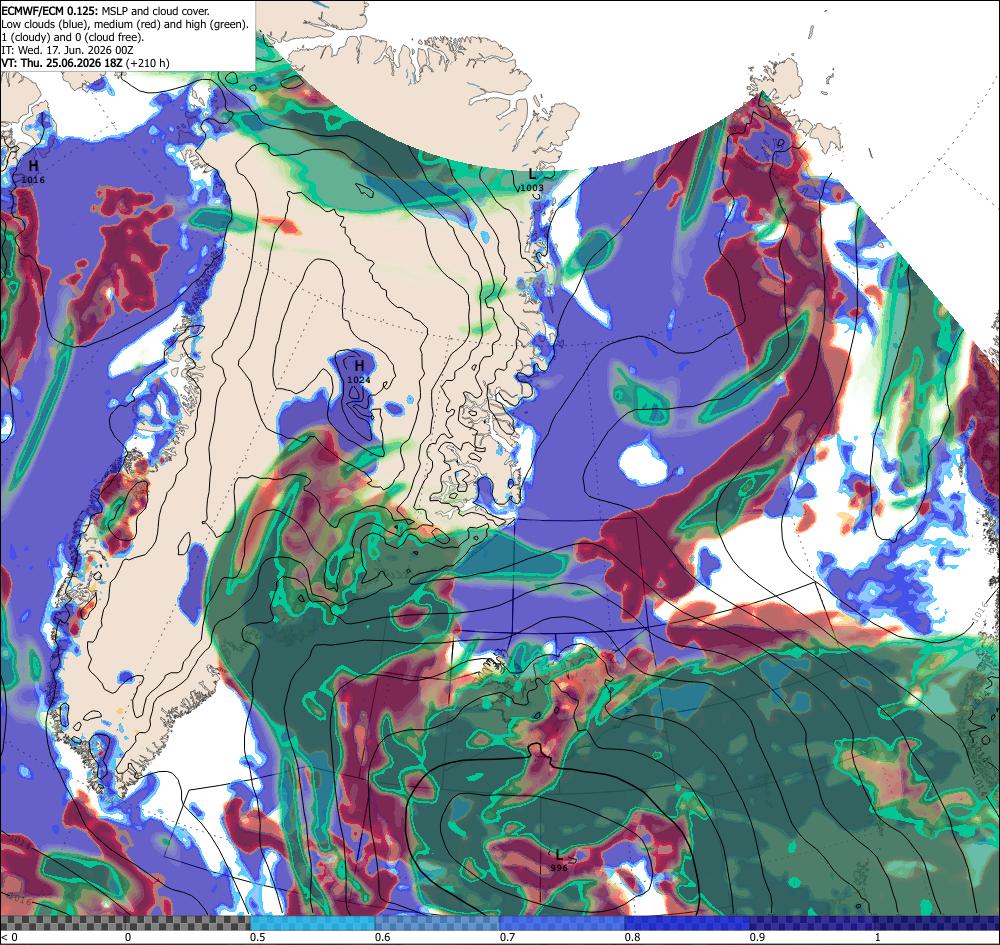Select the 1024 pressure value label
The height and width of the screenshot is (945, 1000).
(x=358, y=379)
